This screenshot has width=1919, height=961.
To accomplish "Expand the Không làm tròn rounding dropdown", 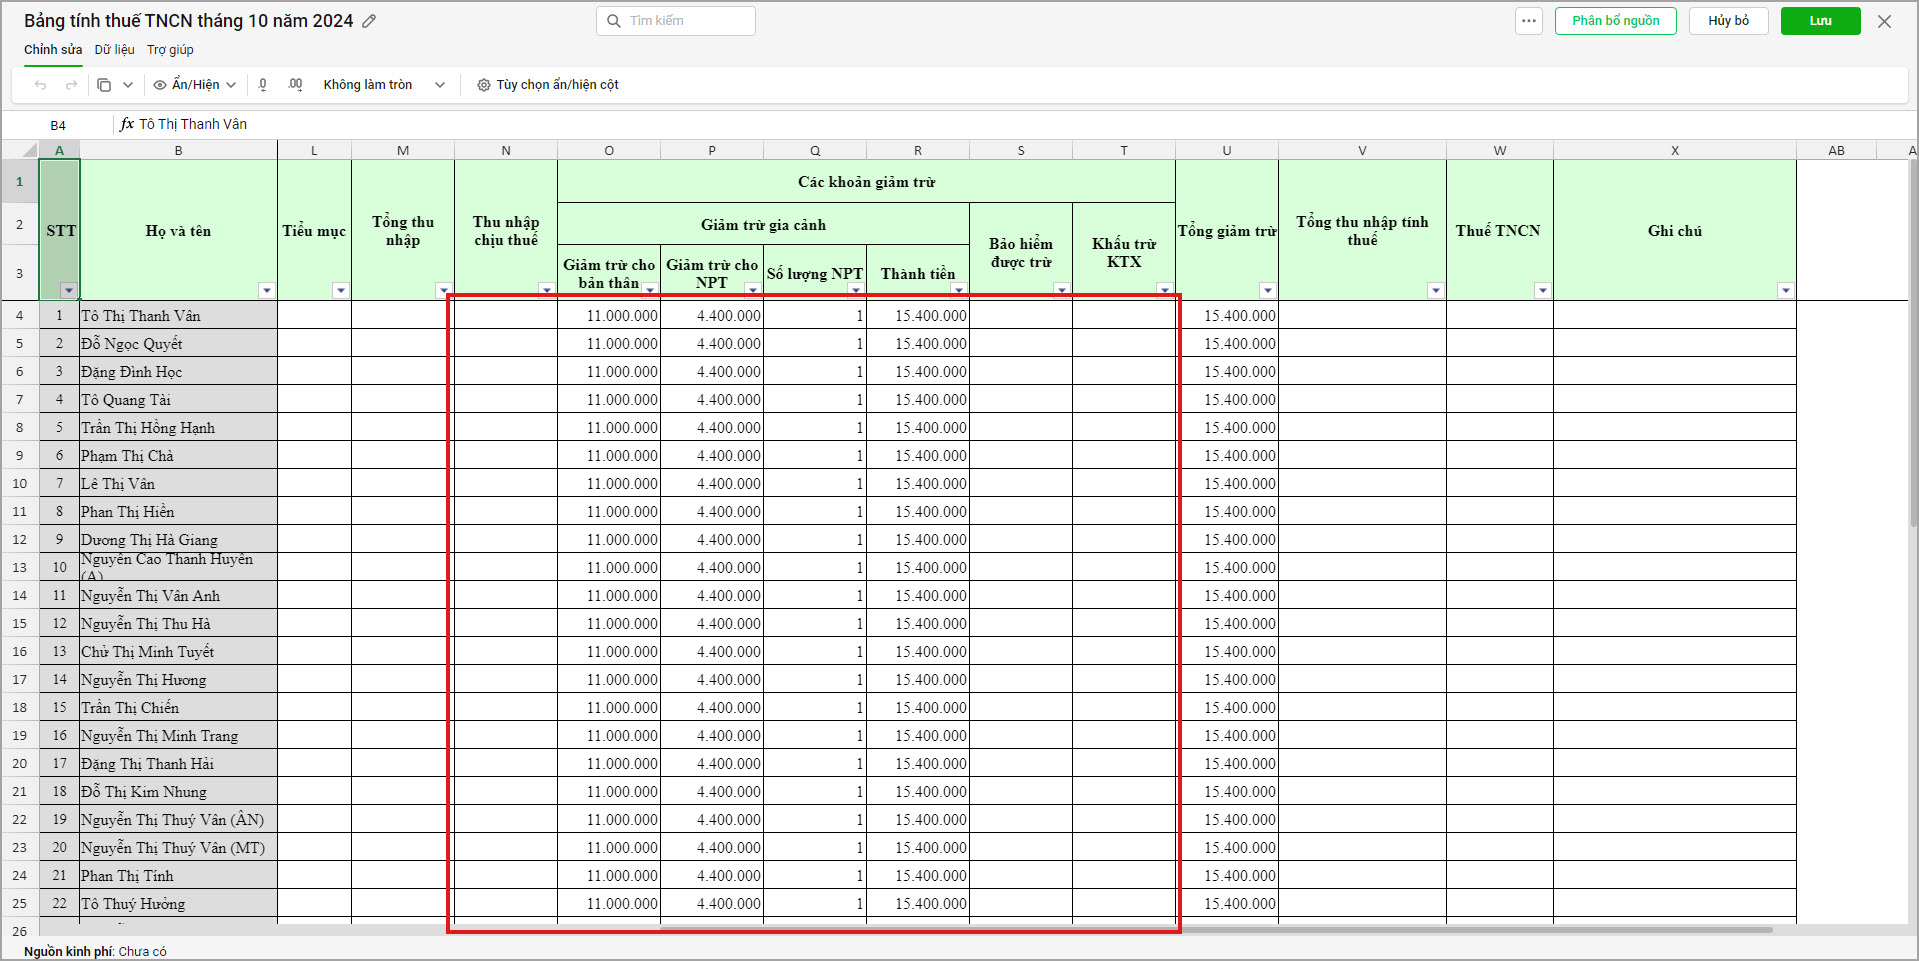I will pyautogui.click(x=439, y=85).
